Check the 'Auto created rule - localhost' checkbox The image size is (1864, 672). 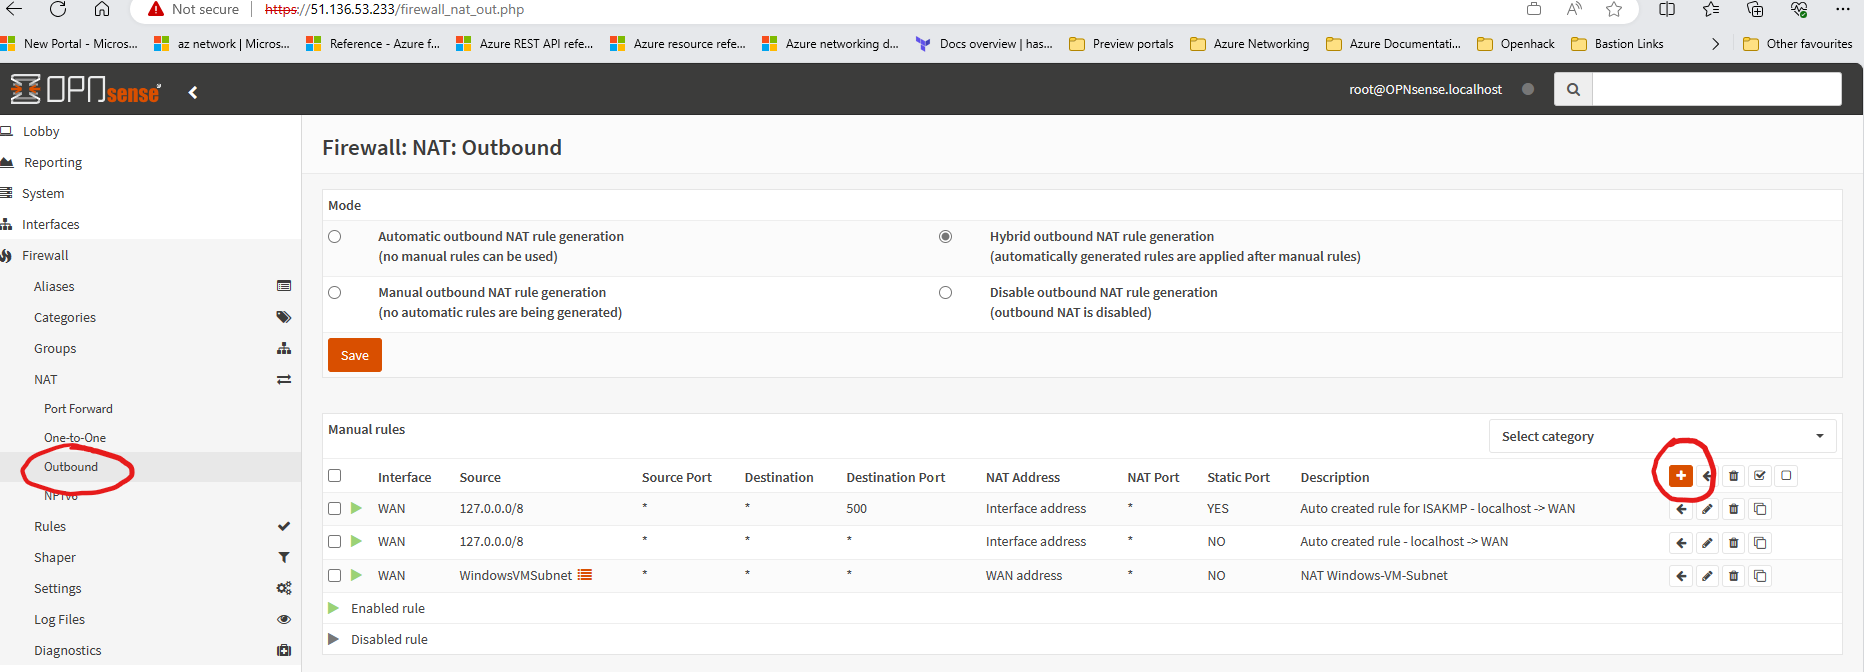(x=335, y=542)
